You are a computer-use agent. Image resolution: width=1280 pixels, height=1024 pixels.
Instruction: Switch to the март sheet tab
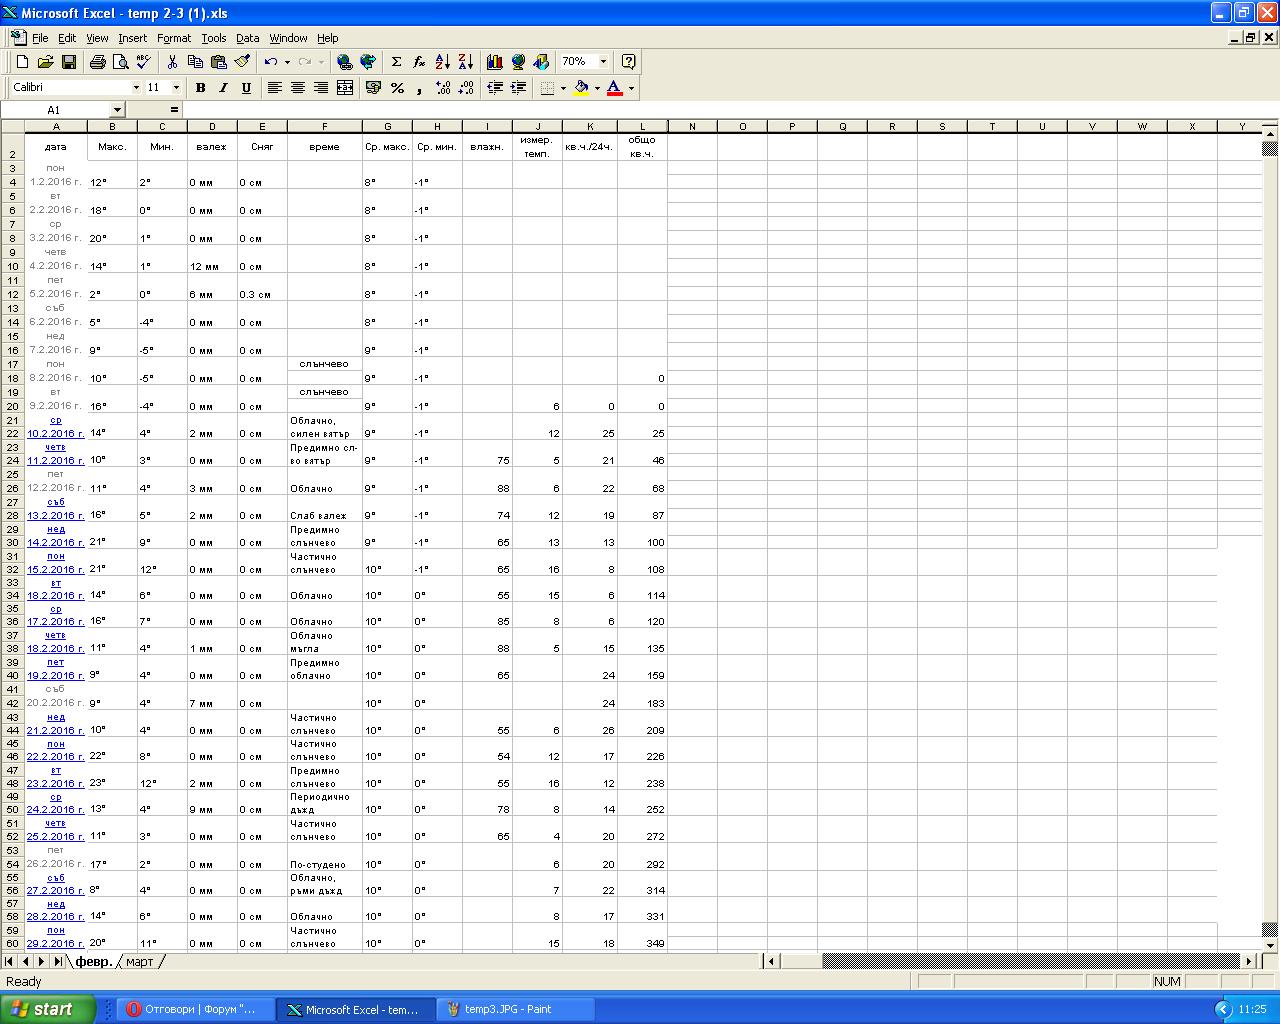pos(140,962)
